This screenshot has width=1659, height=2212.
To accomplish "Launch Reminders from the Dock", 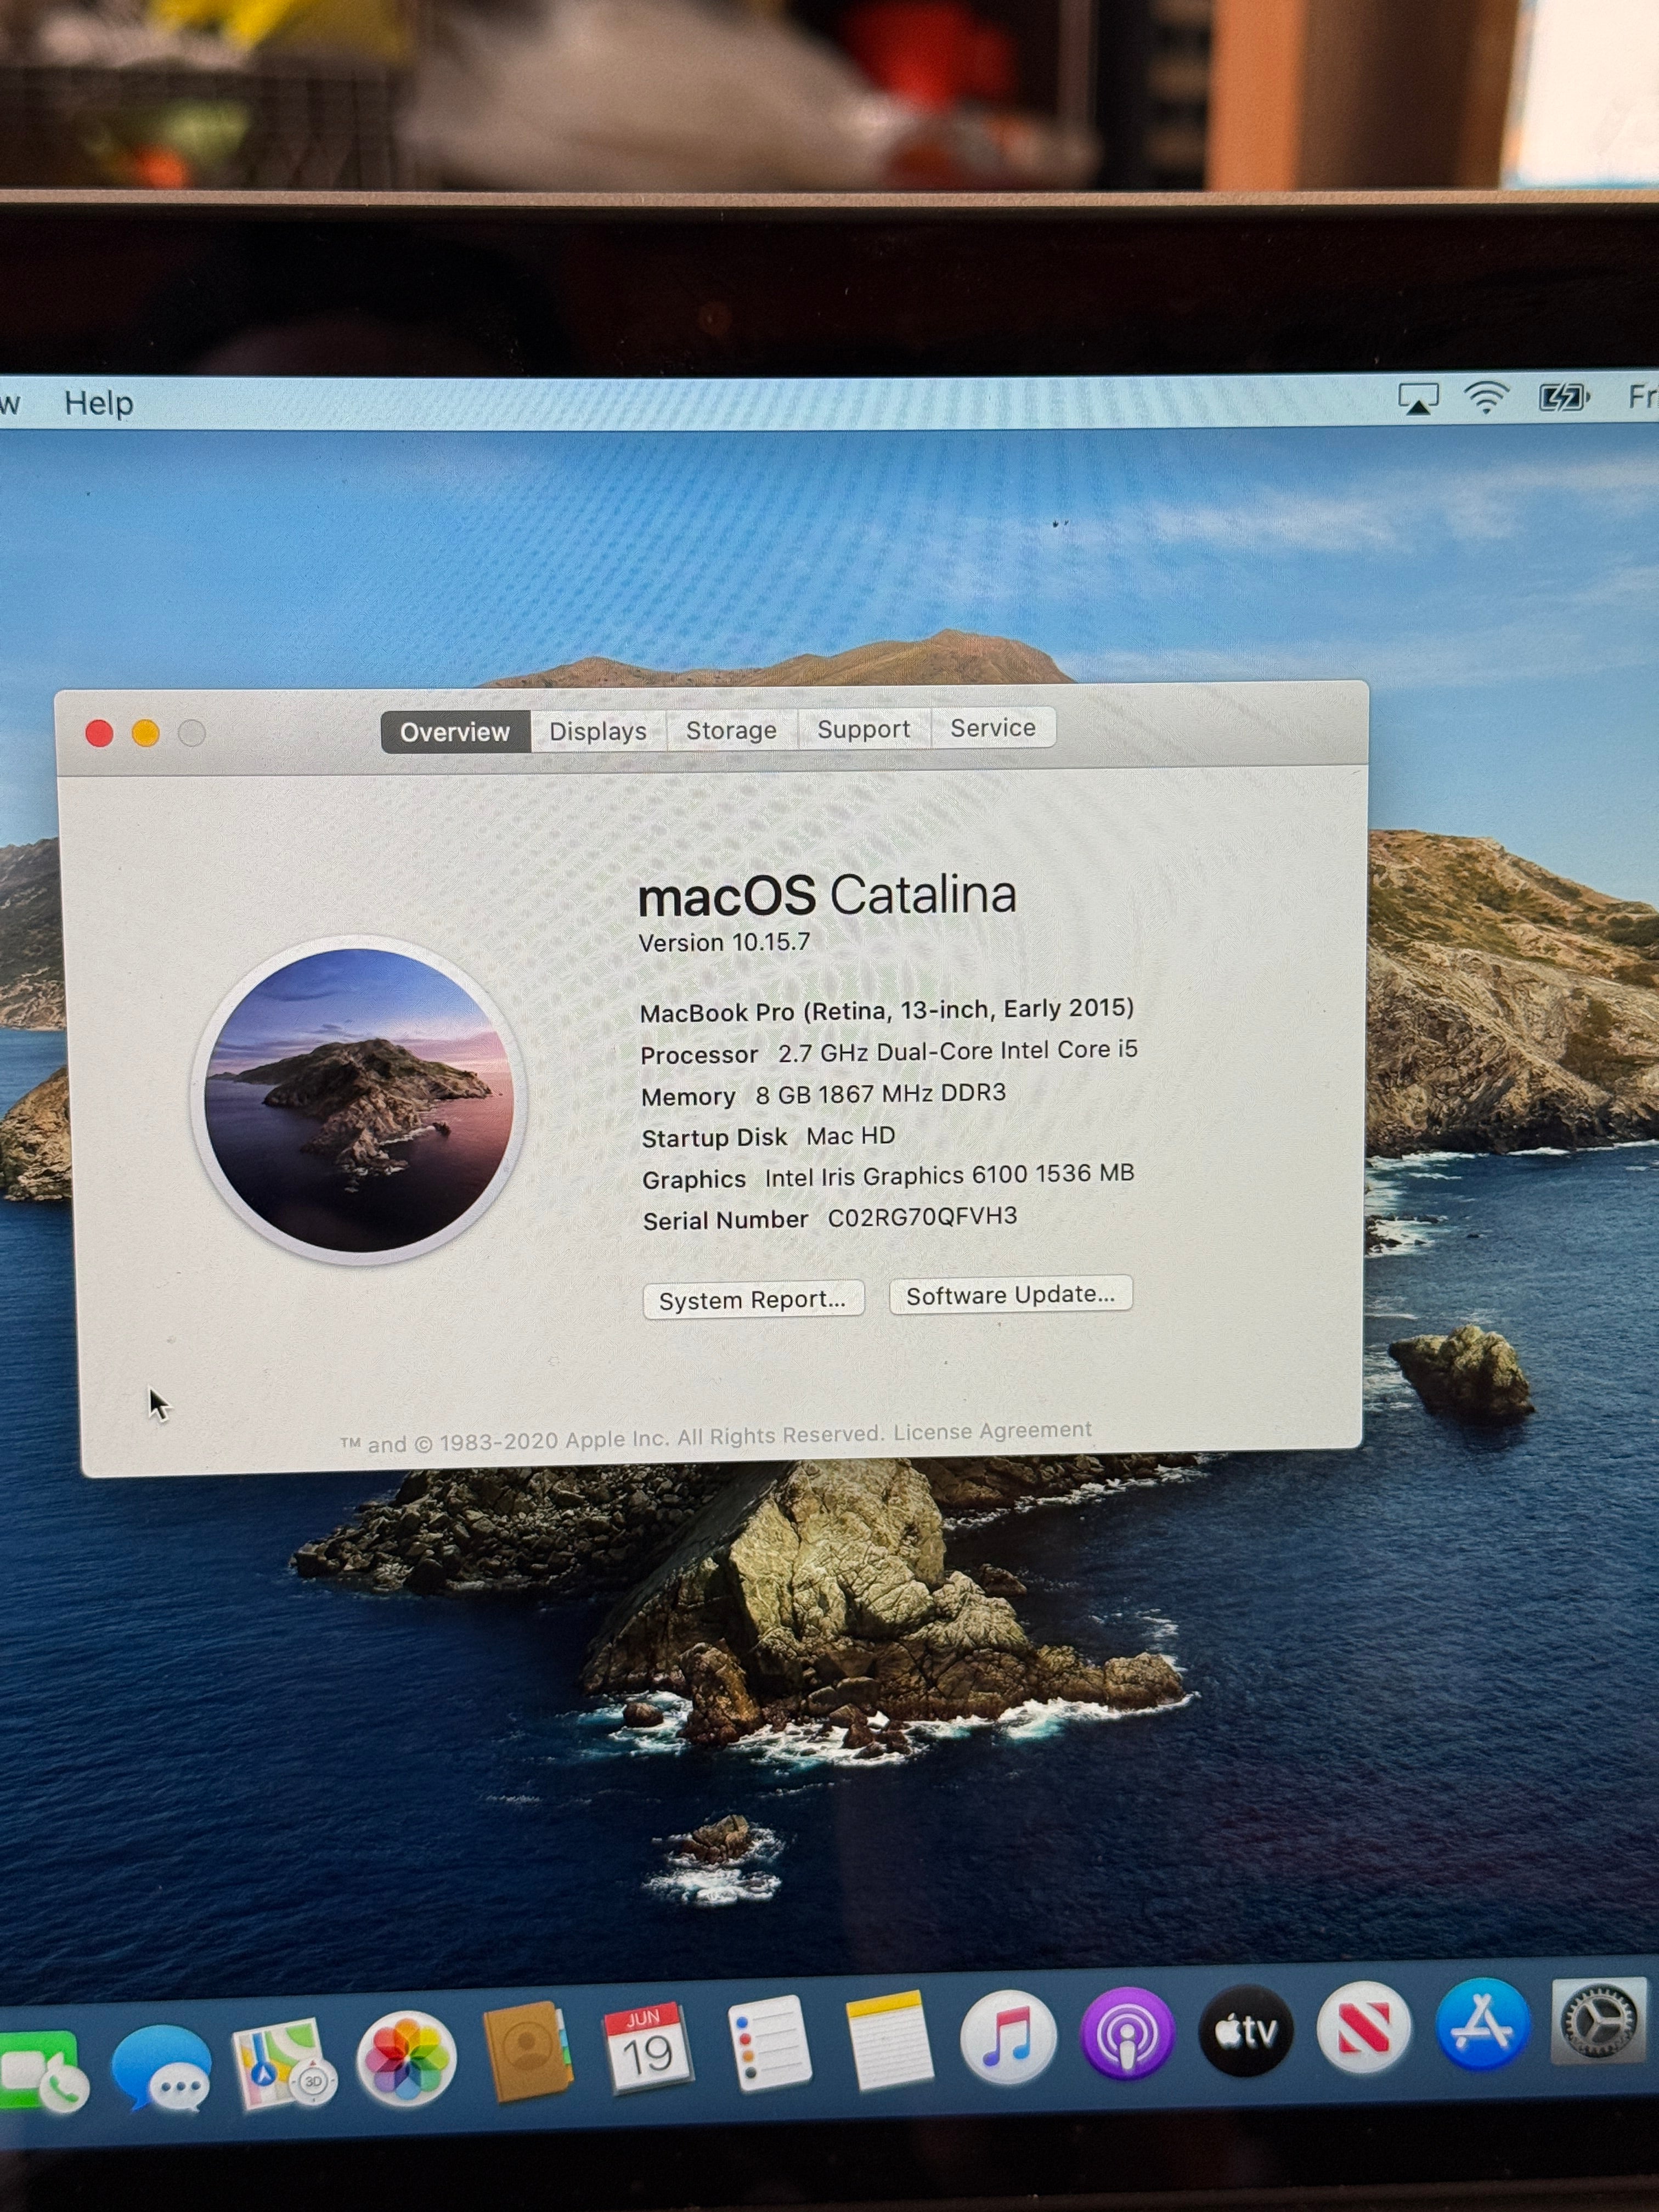I will pos(769,2043).
